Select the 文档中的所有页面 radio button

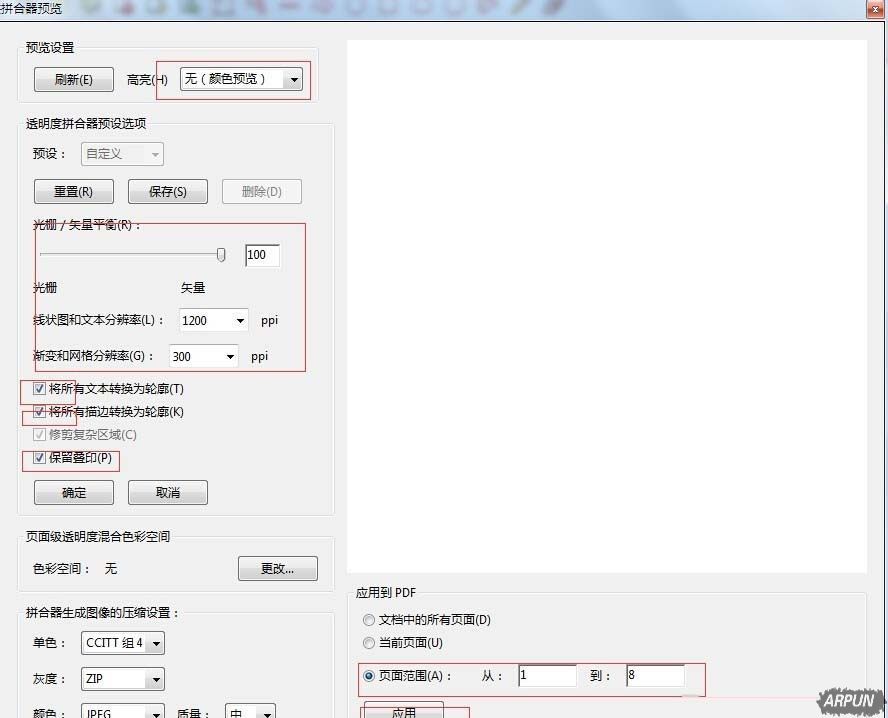click(368, 620)
